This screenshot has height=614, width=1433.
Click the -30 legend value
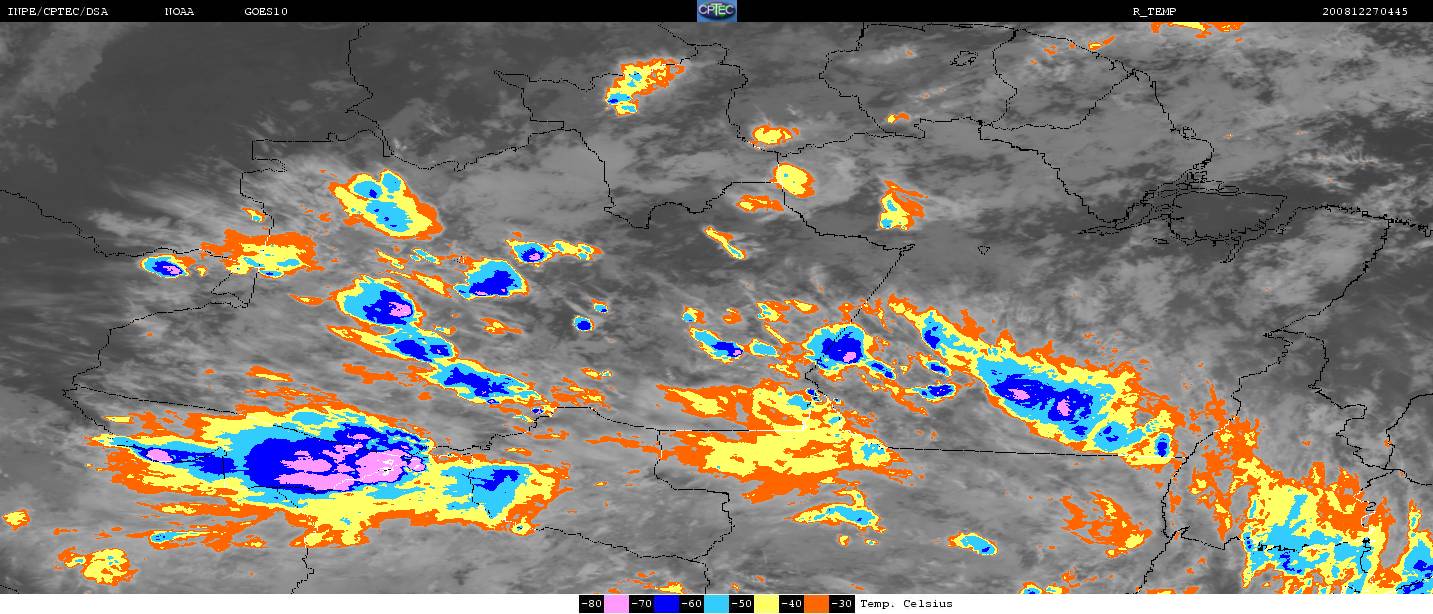pyautogui.click(x=842, y=604)
